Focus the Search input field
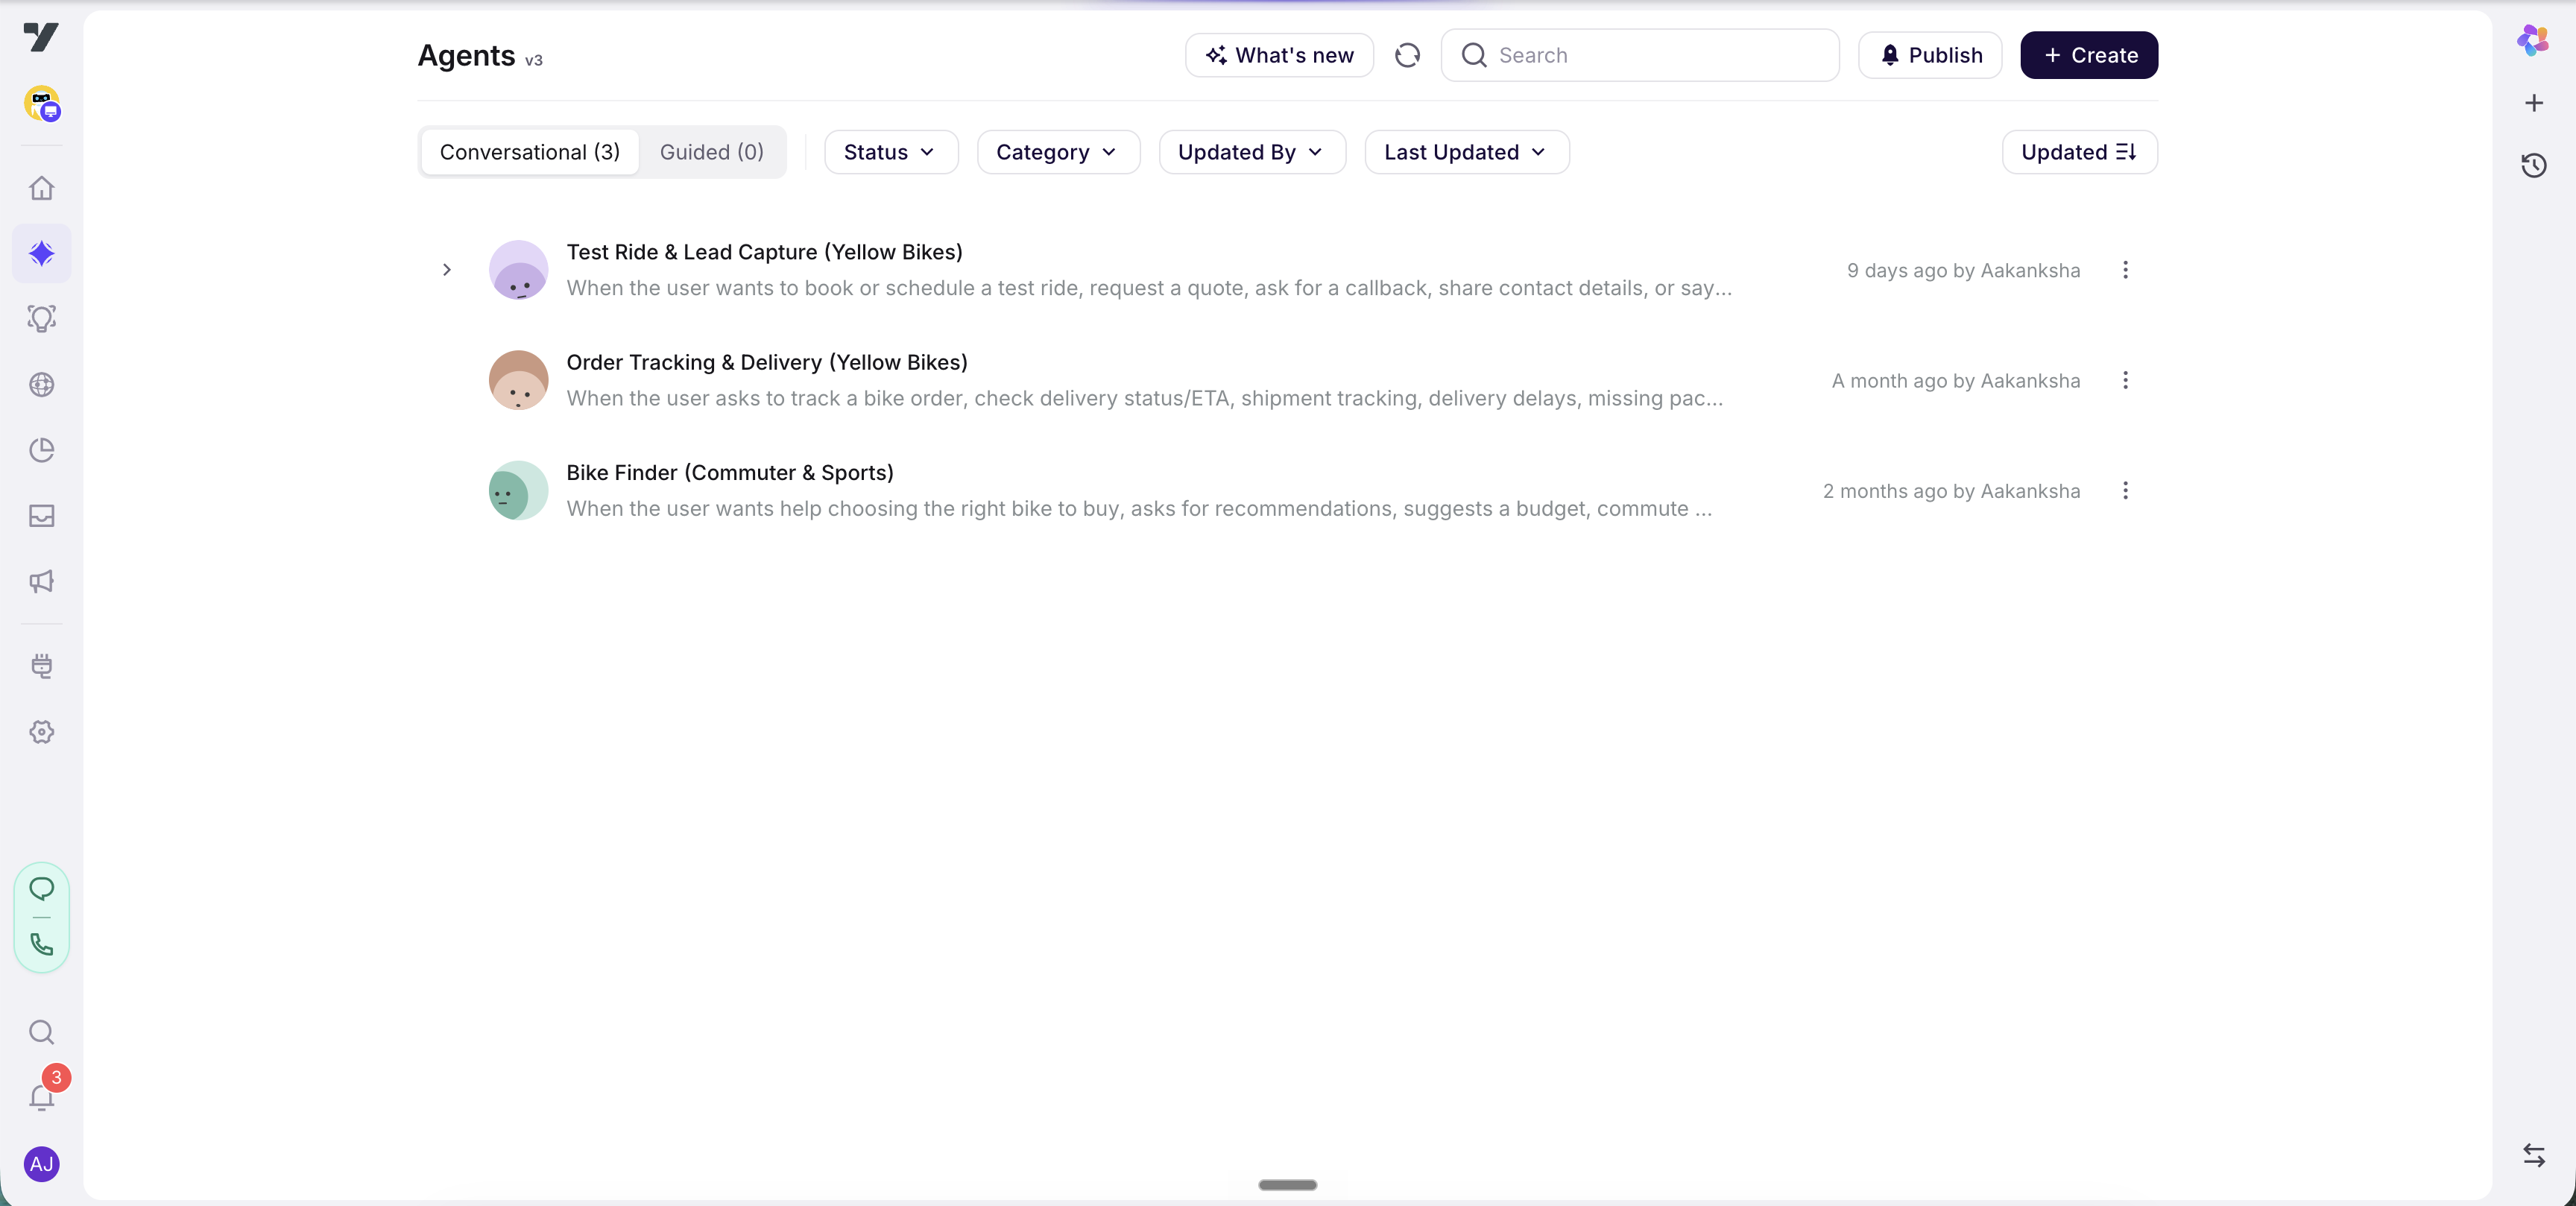 pyautogui.click(x=1639, y=55)
